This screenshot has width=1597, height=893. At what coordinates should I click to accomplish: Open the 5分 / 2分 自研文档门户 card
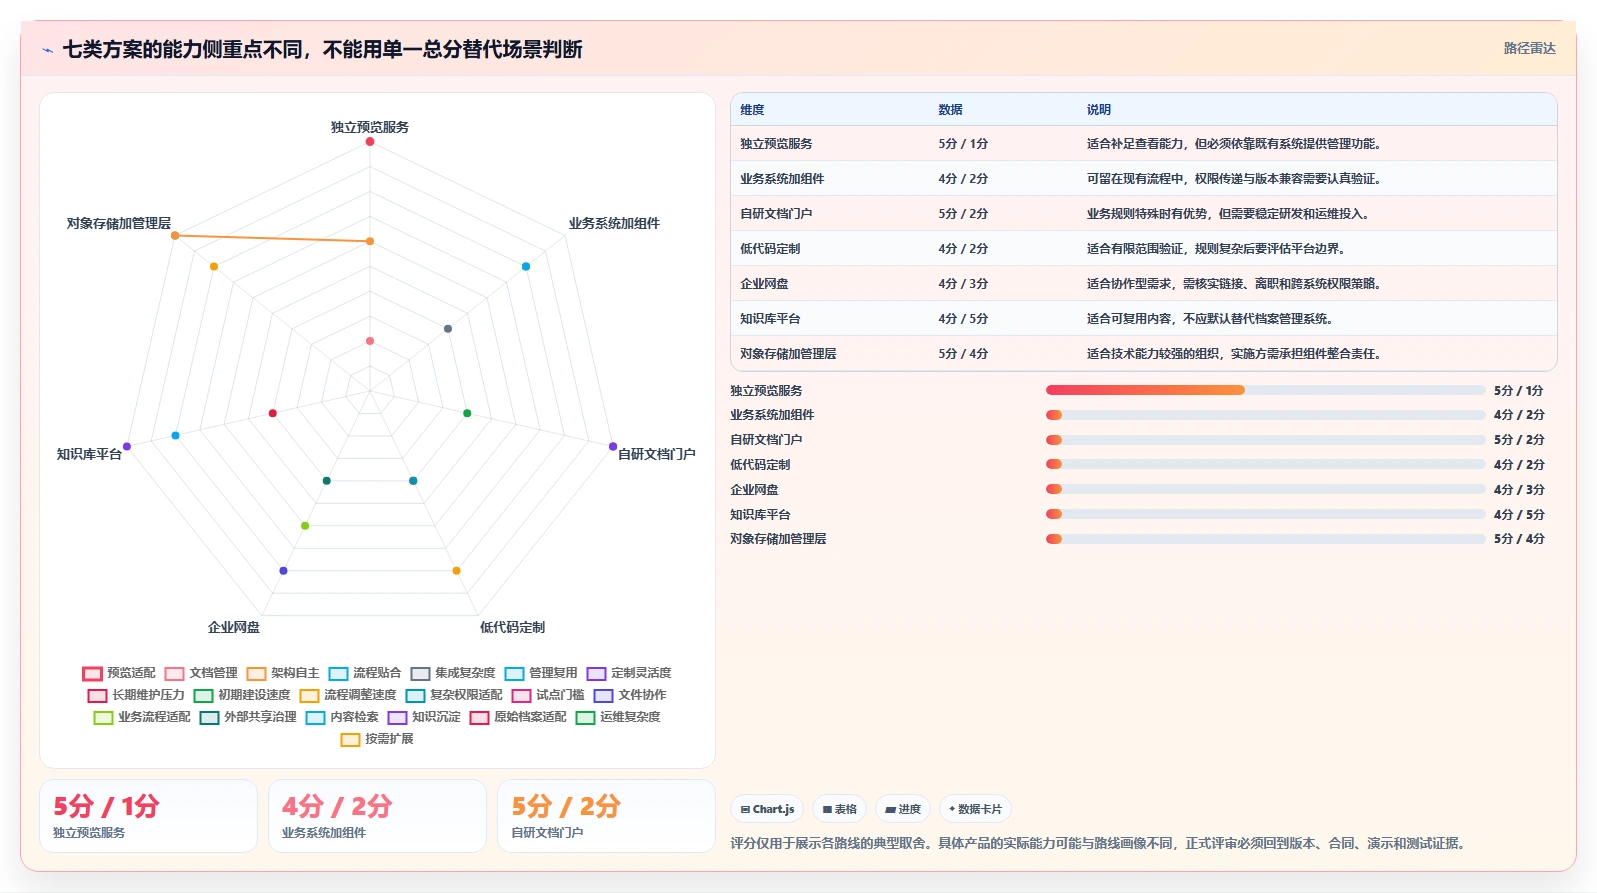tap(606, 816)
